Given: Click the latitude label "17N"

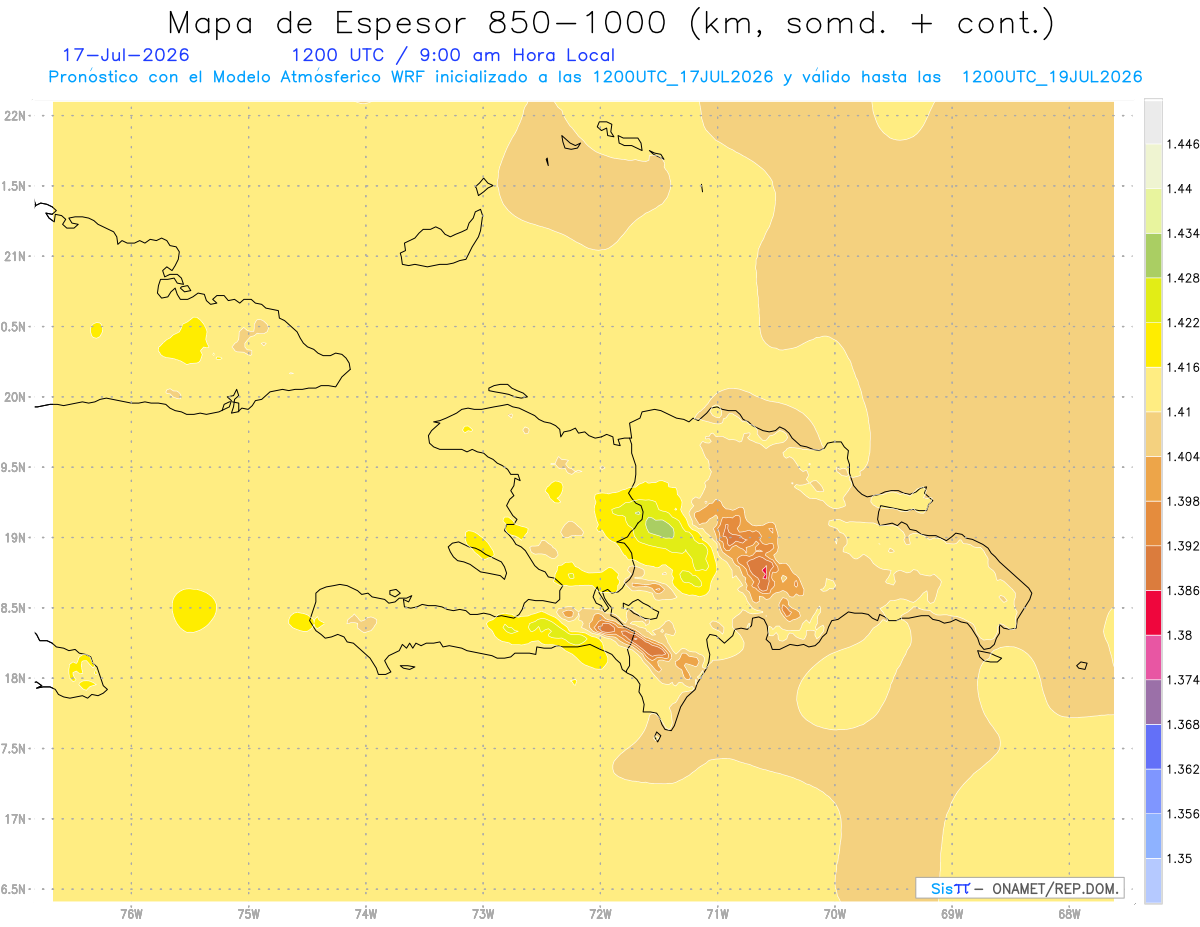Looking at the screenshot, I should pos(15,819).
